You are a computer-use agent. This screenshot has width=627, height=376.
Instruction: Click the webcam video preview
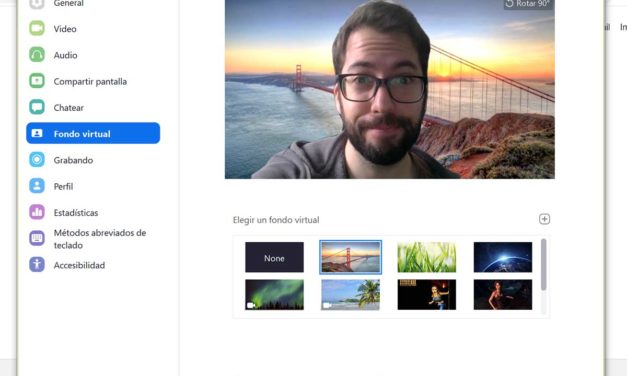[x=390, y=89]
